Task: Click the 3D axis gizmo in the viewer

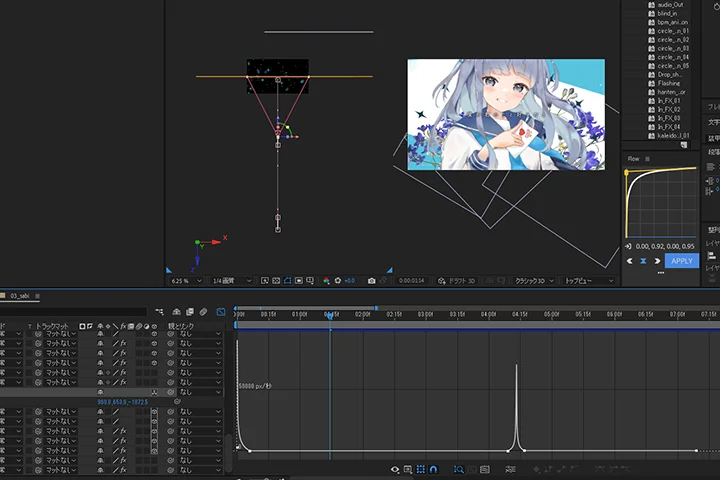Action: [207, 252]
